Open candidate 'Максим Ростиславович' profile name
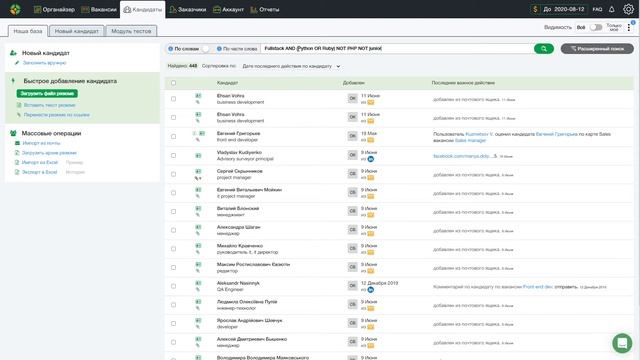 pyautogui.click(x=253, y=264)
